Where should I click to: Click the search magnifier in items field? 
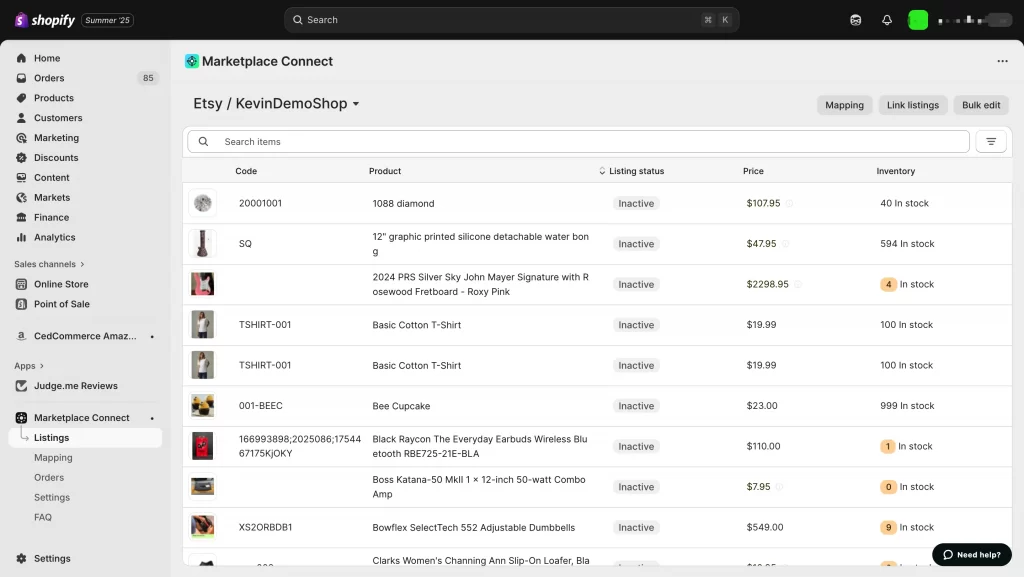[x=204, y=142]
